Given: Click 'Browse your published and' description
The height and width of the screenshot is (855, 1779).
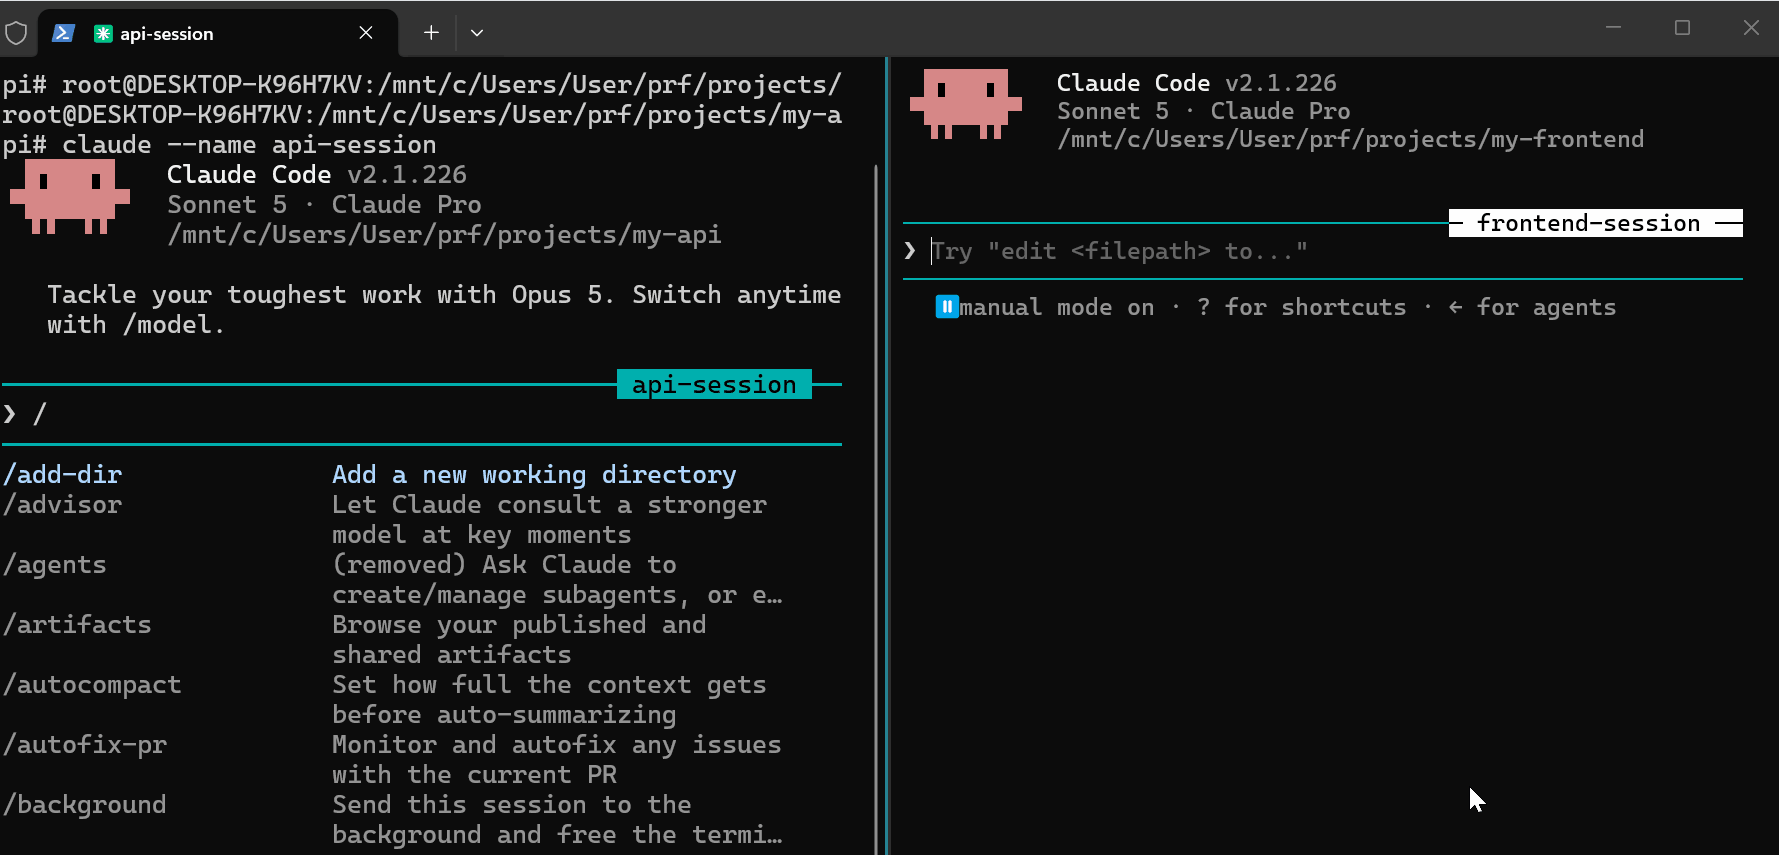Looking at the screenshot, I should coord(519,625).
